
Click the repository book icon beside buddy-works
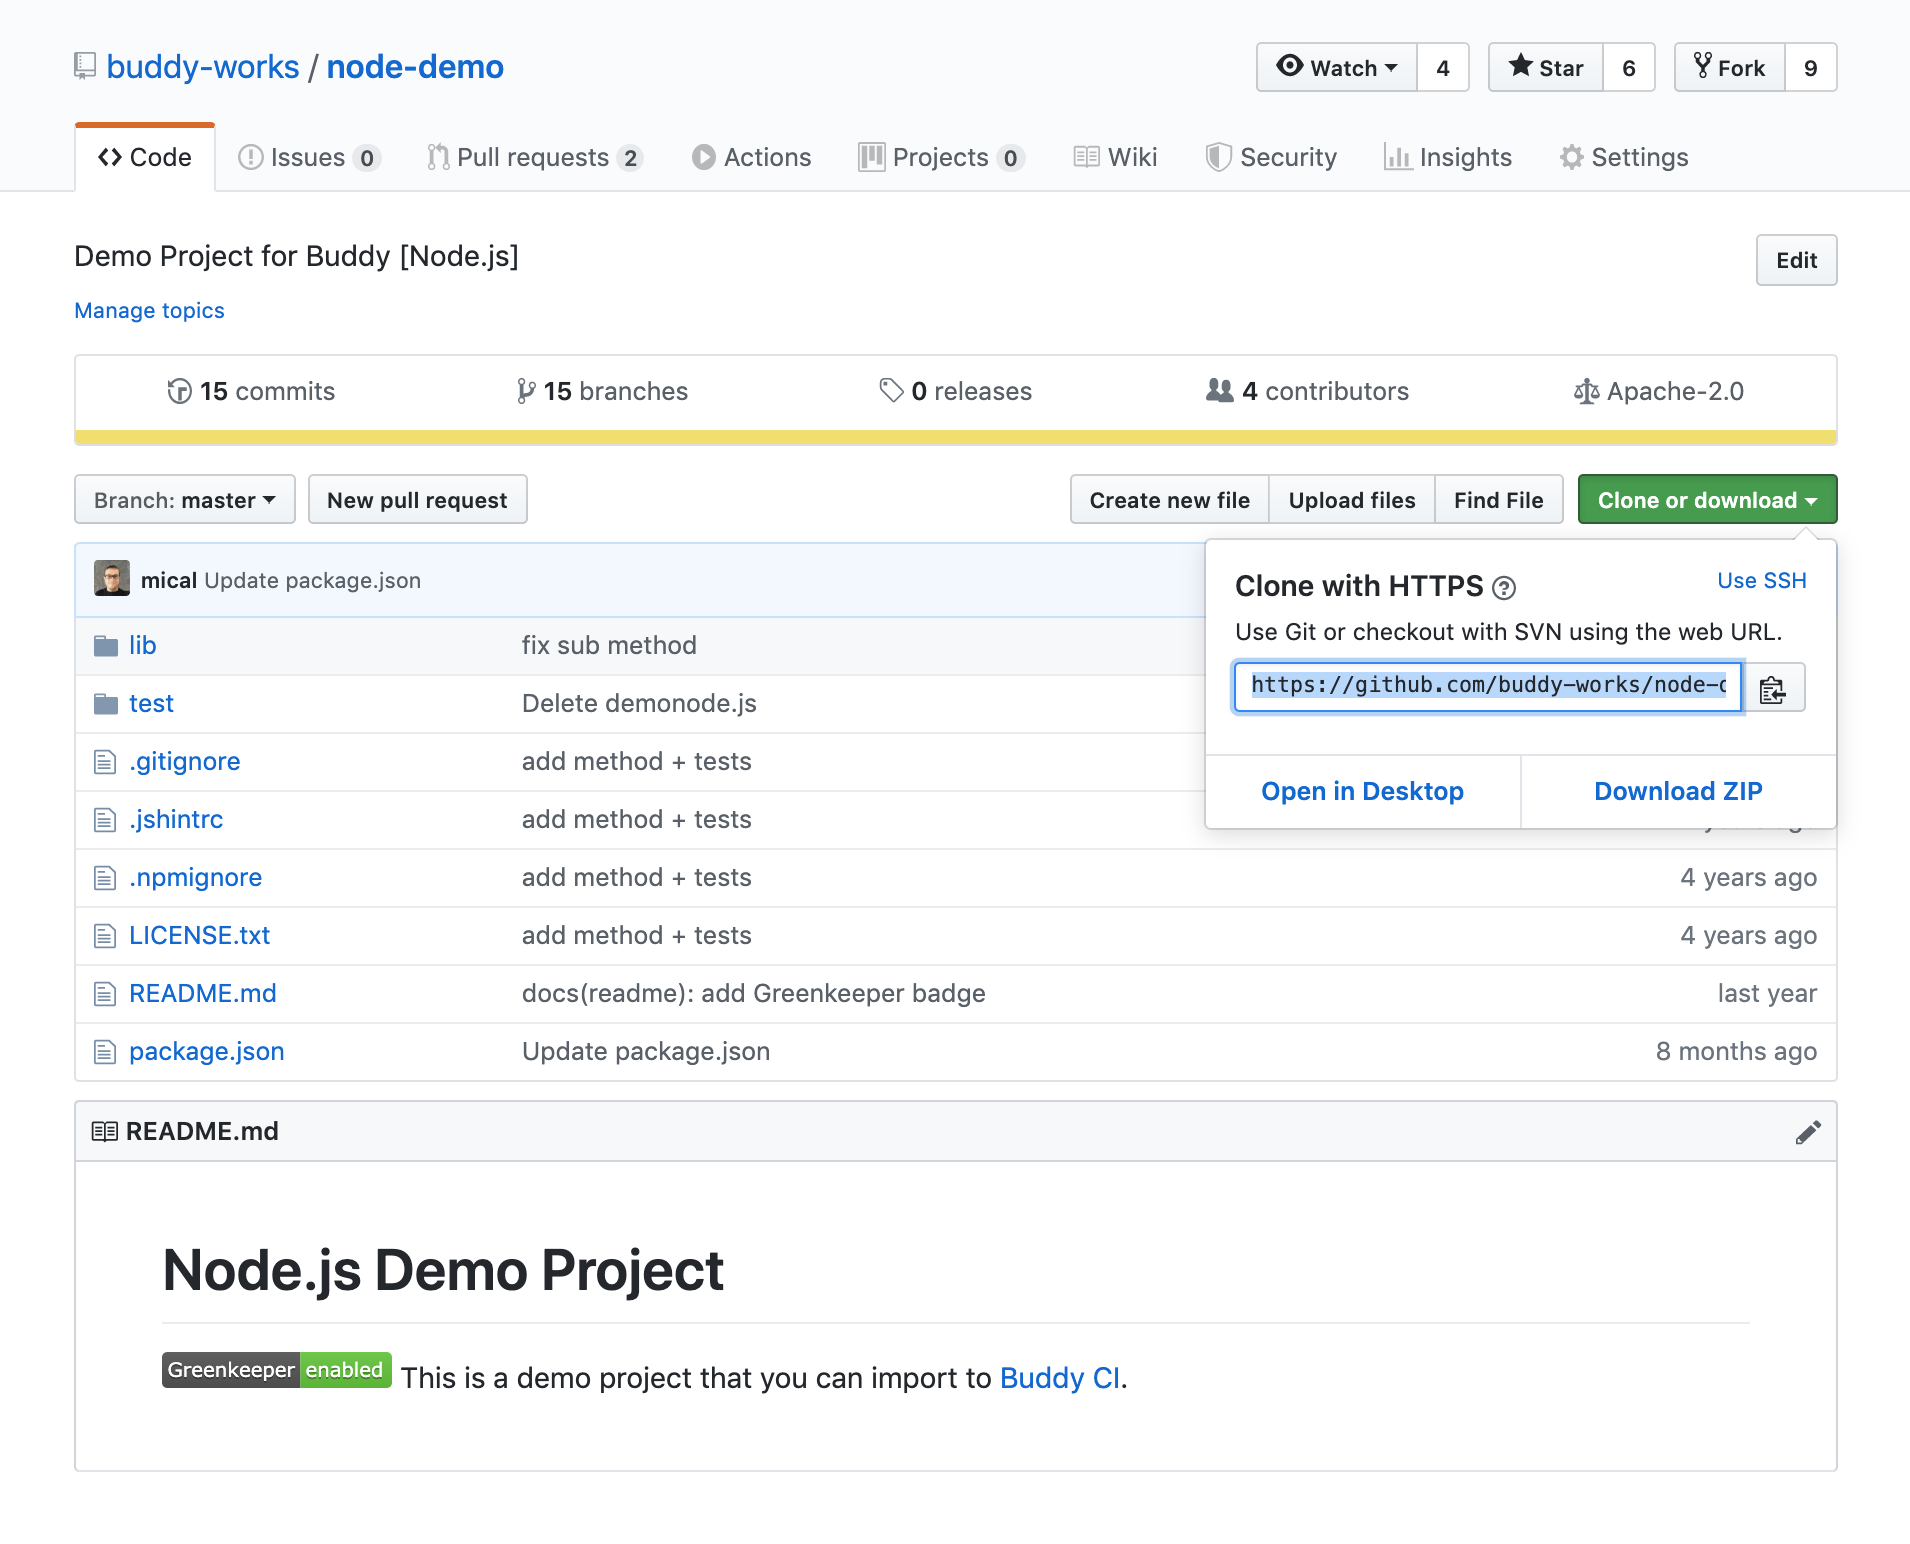pyautogui.click(x=85, y=67)
